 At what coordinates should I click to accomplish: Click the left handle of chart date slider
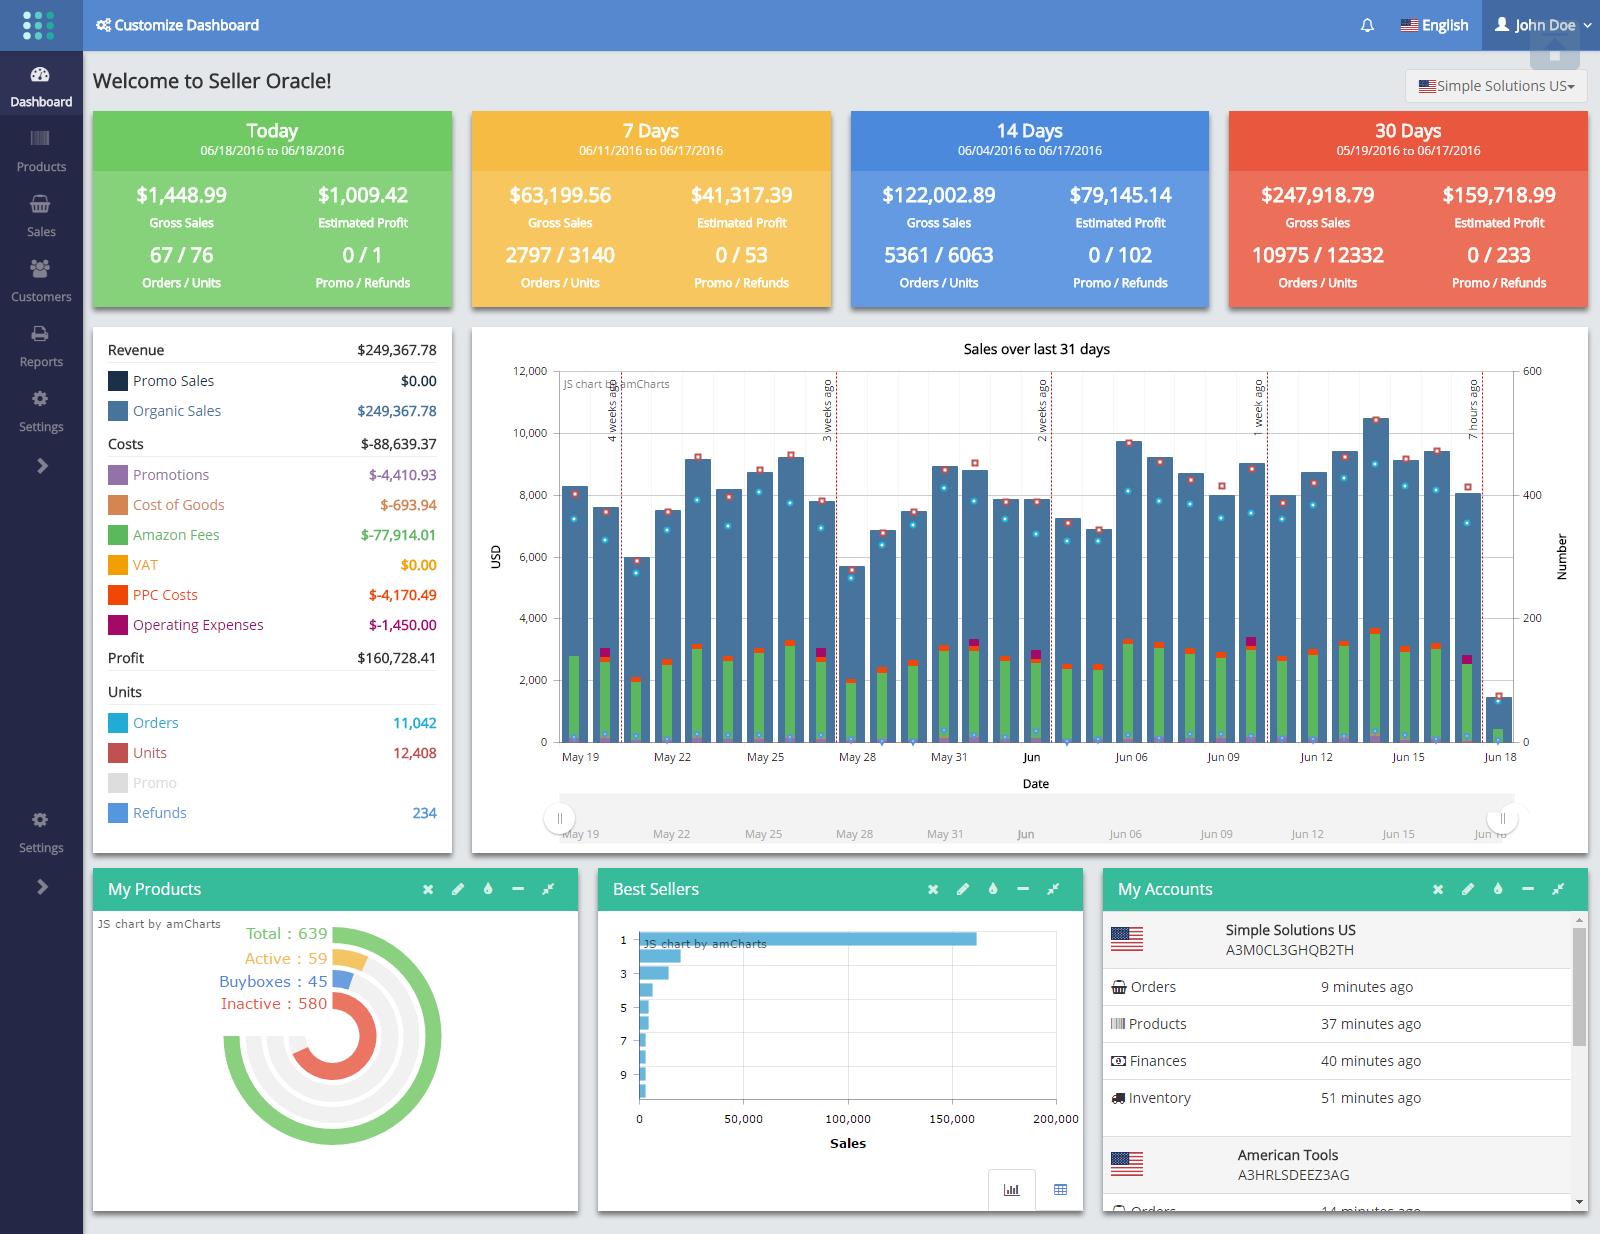click(560, 818)
